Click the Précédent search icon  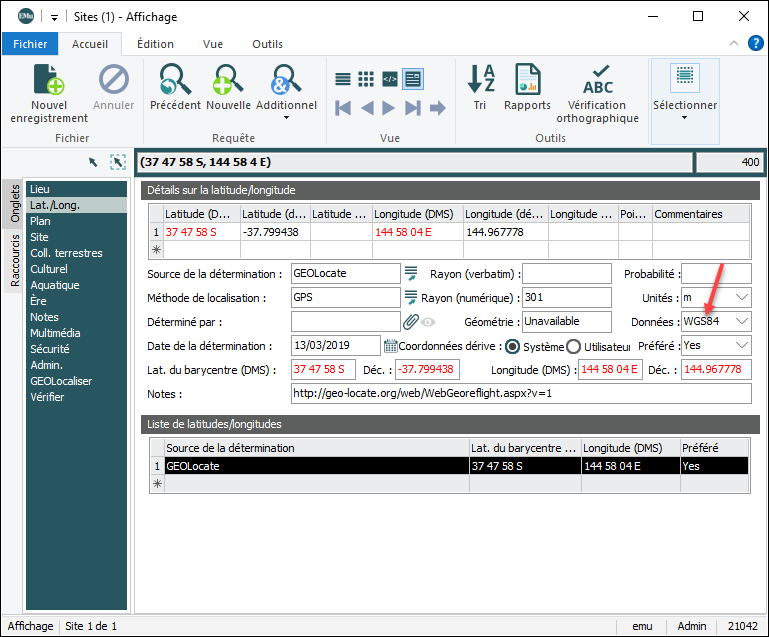pyautogui.click(x=175, y=81)
